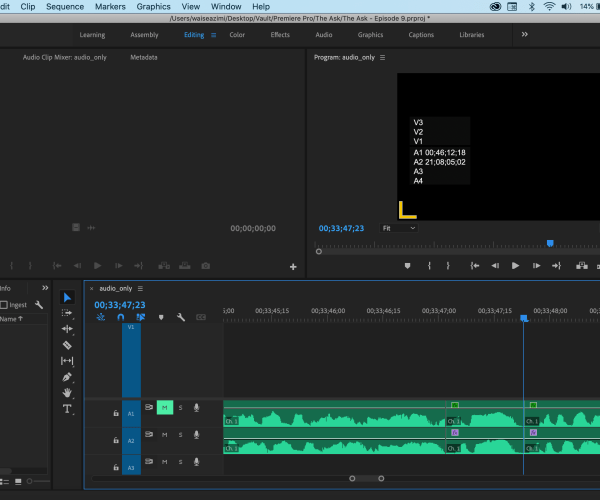The image size is (600, 500).
Task: Select the Pen tool
Action: tap(67, 377)
